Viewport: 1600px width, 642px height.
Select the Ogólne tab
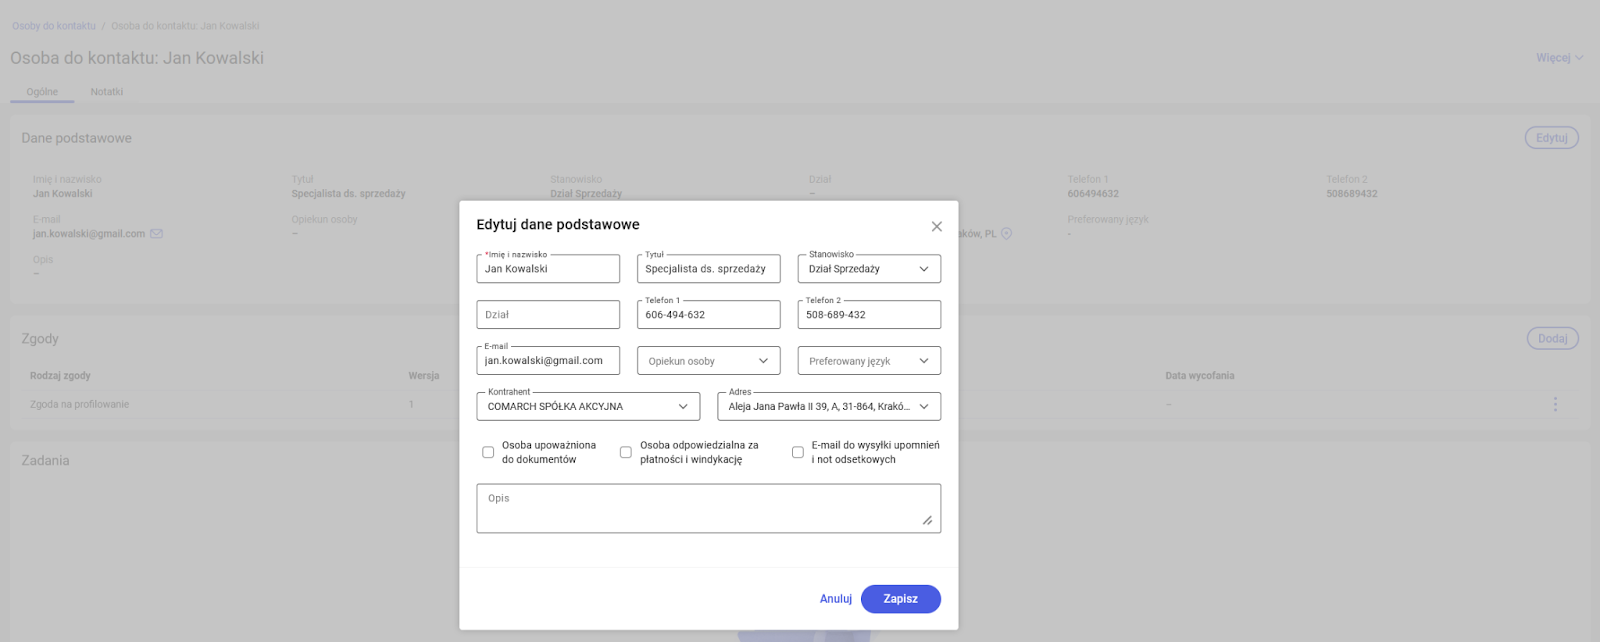tap(42, 92)
